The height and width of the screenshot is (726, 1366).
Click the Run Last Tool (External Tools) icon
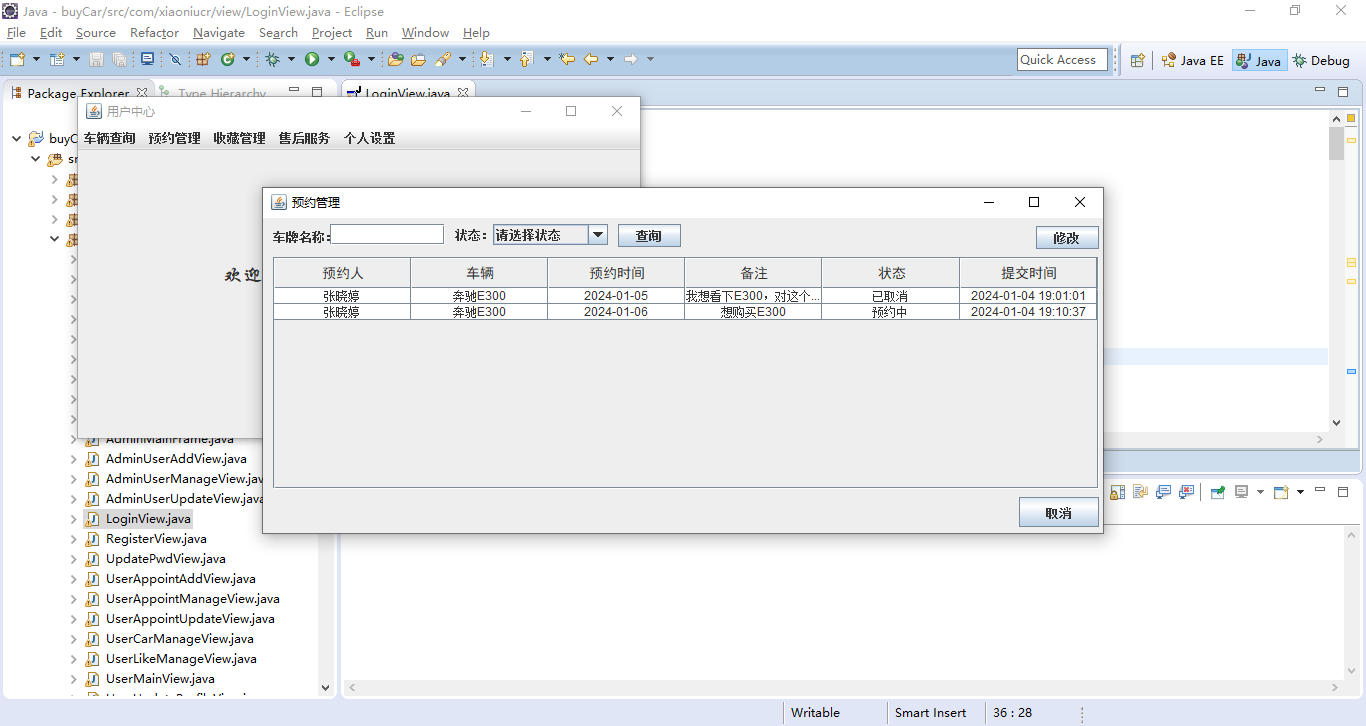[352, 60]
